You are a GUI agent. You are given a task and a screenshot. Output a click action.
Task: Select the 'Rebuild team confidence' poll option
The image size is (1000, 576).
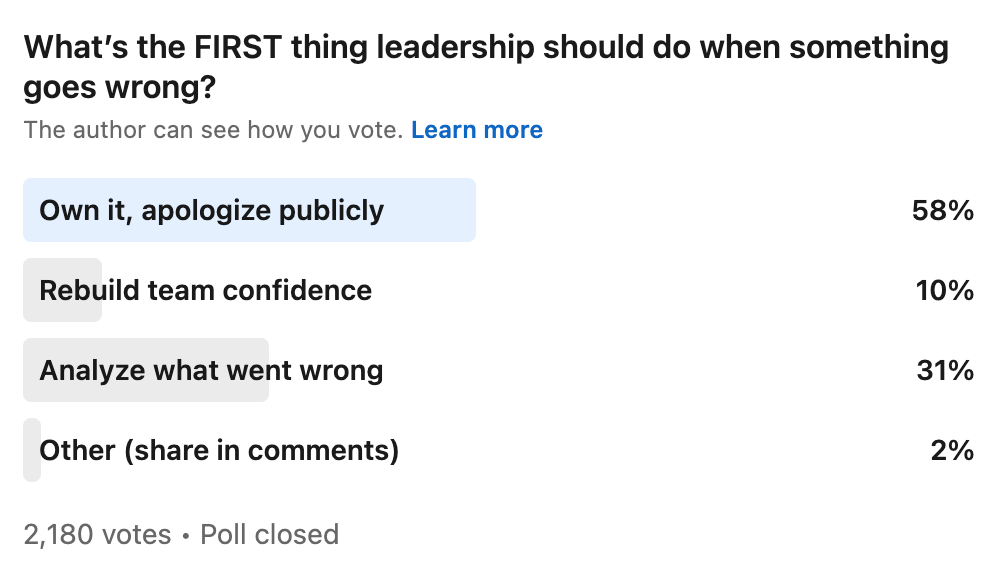coord(499,290)
